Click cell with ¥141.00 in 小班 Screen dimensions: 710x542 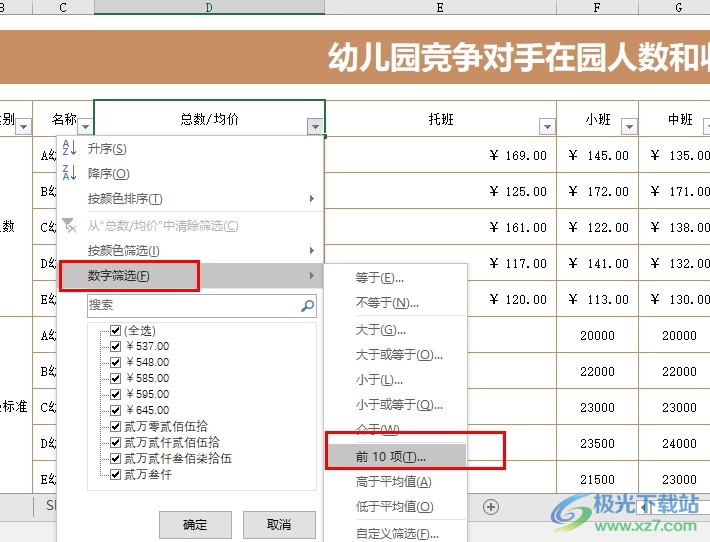pos(597,263)
